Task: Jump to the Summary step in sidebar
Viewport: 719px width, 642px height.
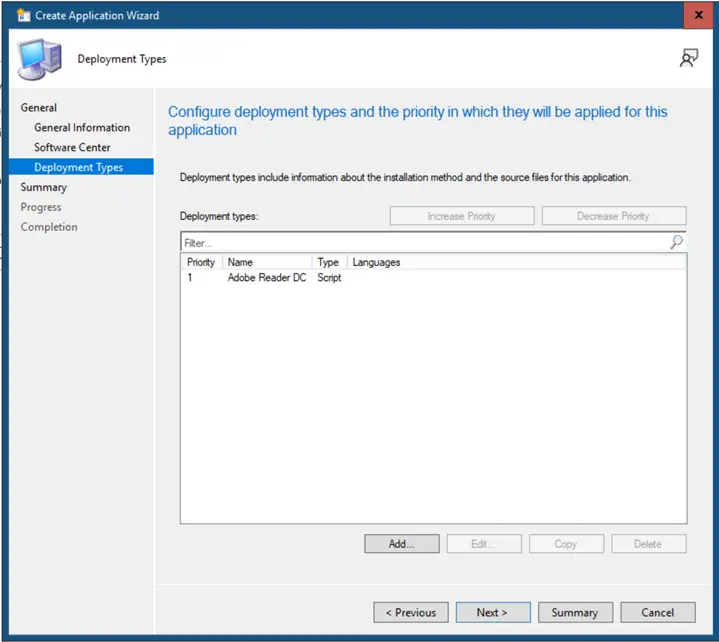Action: pyautogui.click(x=44, y=187)
